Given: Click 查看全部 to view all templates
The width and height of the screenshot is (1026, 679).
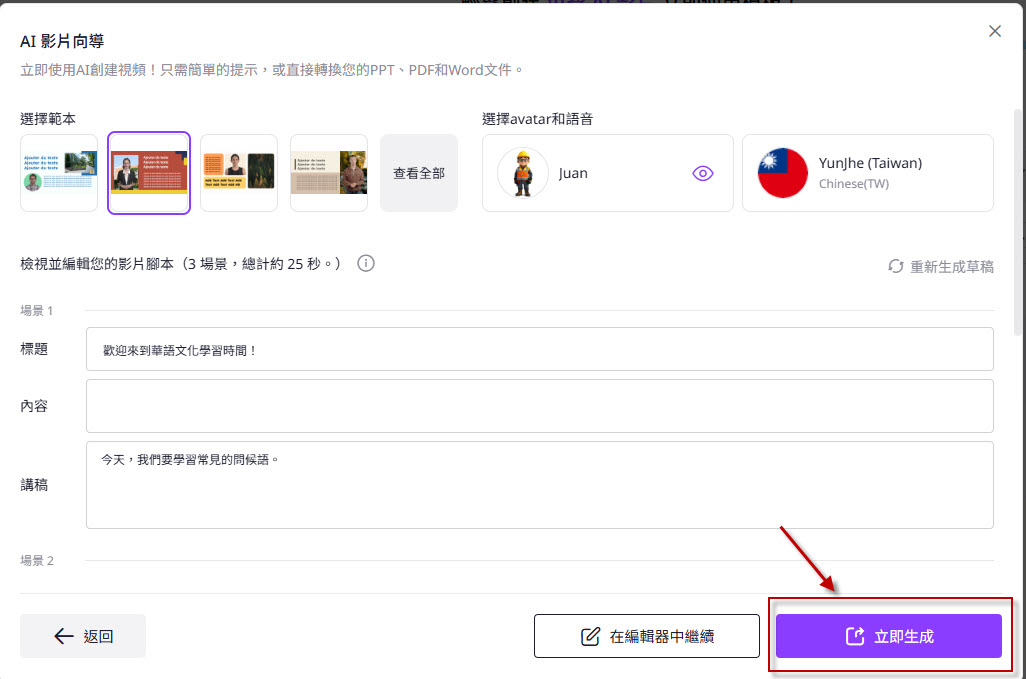Looking at the screenshot, I should click(x=419, y=173).
